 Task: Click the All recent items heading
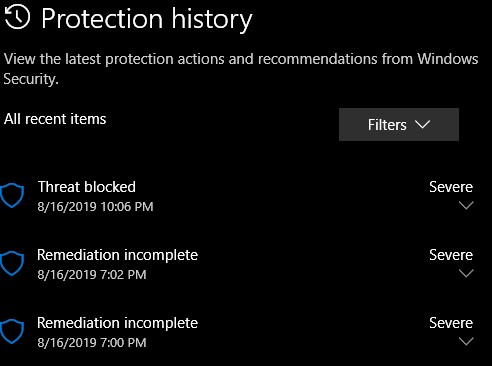coord(55,119)
